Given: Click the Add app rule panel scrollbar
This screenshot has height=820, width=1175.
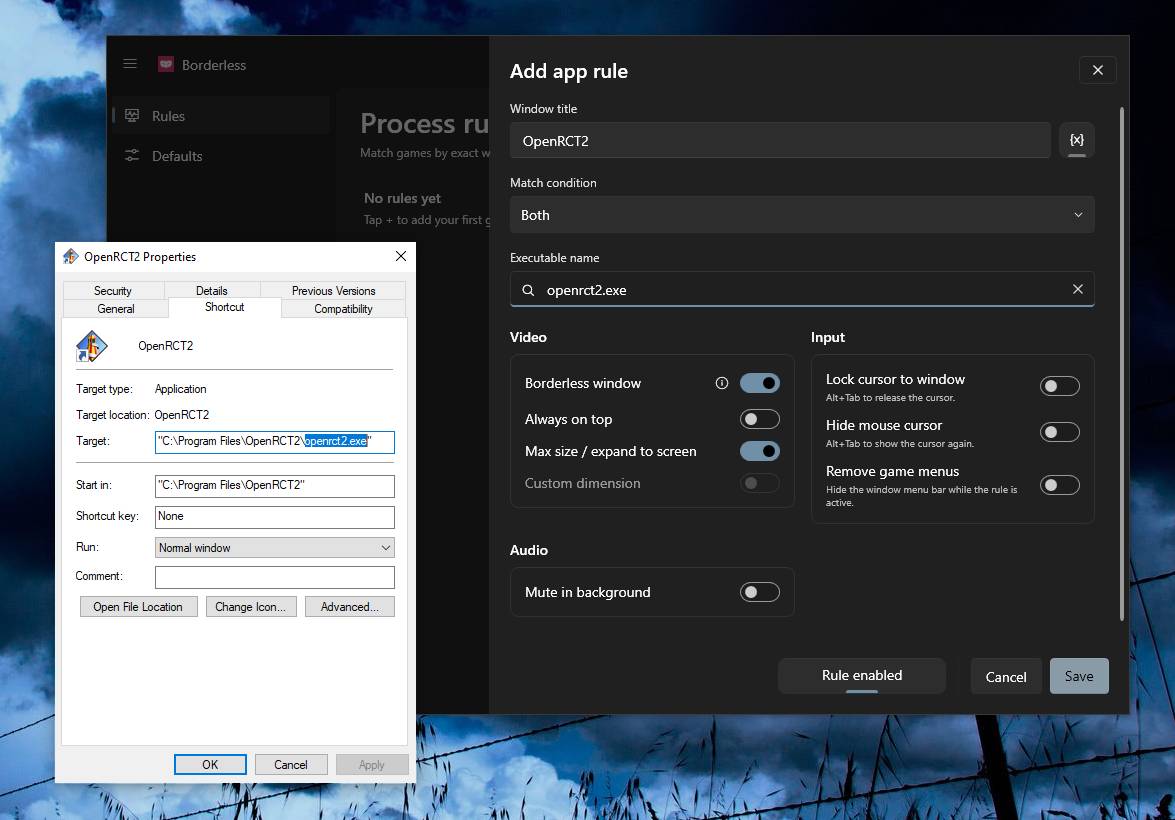Looking at the screenshot, I should pos(1122,364).
